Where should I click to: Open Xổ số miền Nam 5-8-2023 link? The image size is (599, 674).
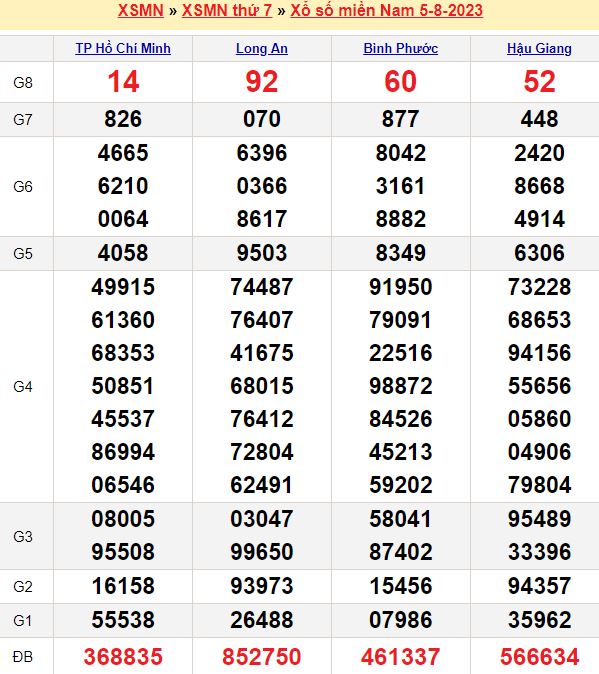pos(386,10)
